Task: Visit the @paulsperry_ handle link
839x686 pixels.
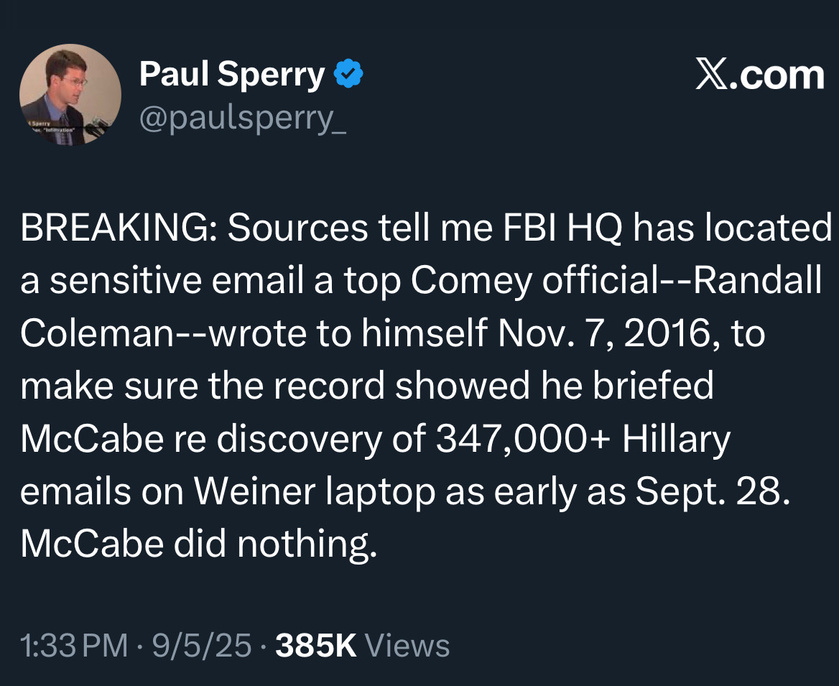Action: (x=242, y=119)
